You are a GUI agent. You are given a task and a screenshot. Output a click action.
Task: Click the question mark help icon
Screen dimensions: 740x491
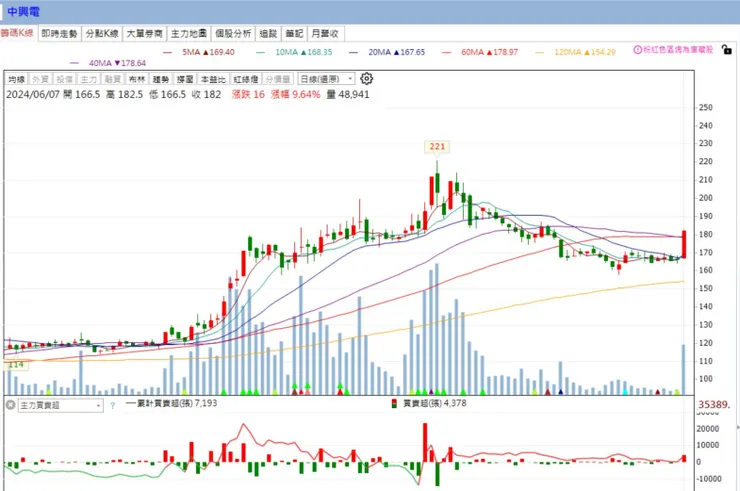pos(112,405)
